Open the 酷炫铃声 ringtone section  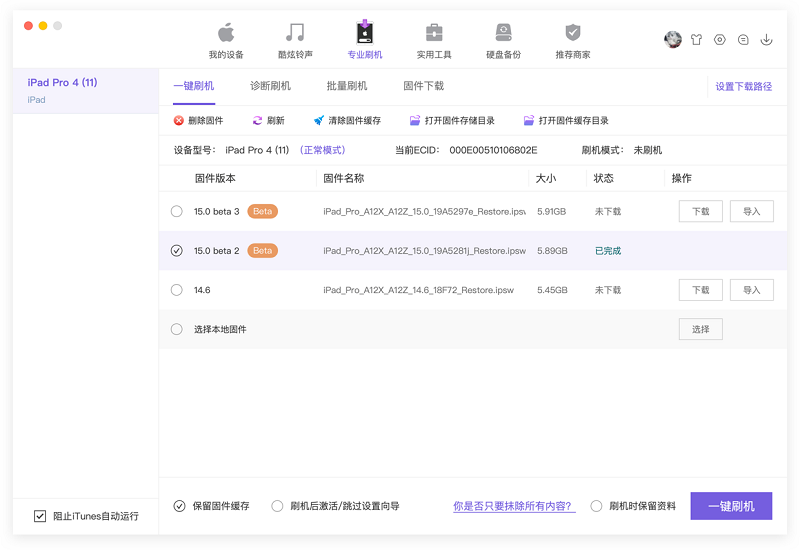tap(295, 40)
